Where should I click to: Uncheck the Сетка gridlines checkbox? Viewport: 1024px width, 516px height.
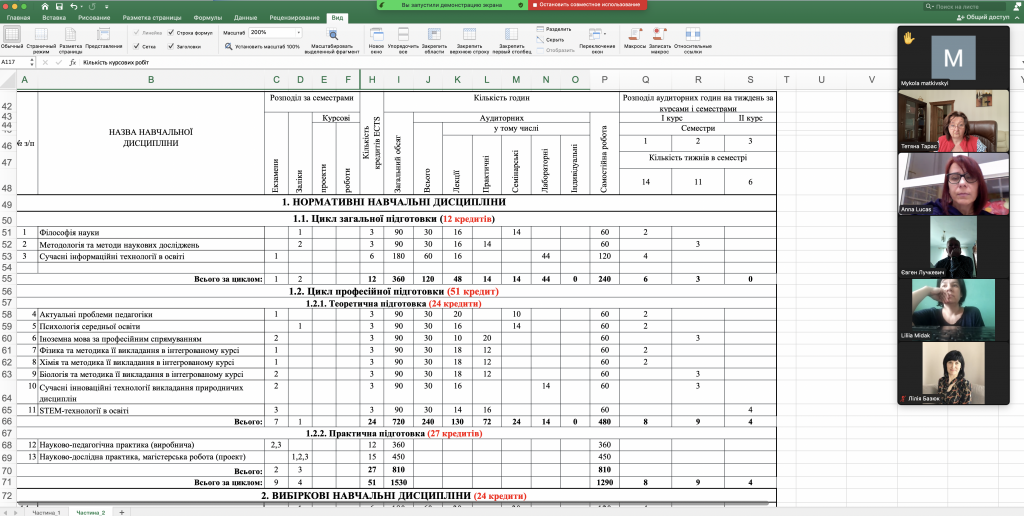[x=136, y=46]
